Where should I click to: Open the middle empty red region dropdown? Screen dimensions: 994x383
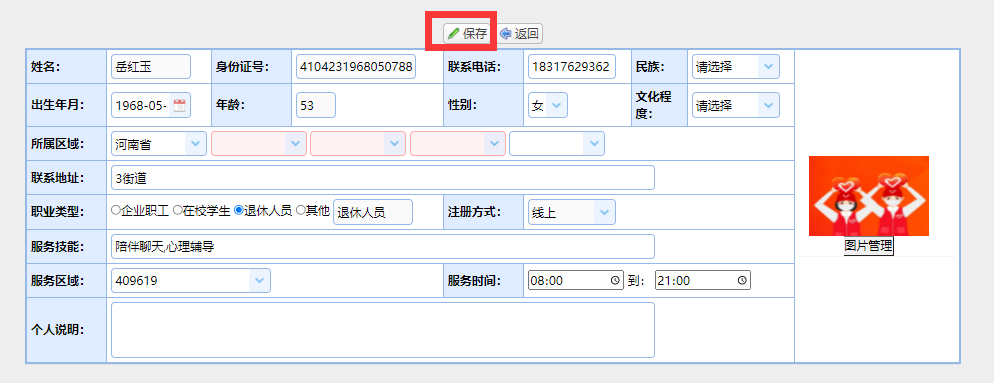tap(358, 144)
